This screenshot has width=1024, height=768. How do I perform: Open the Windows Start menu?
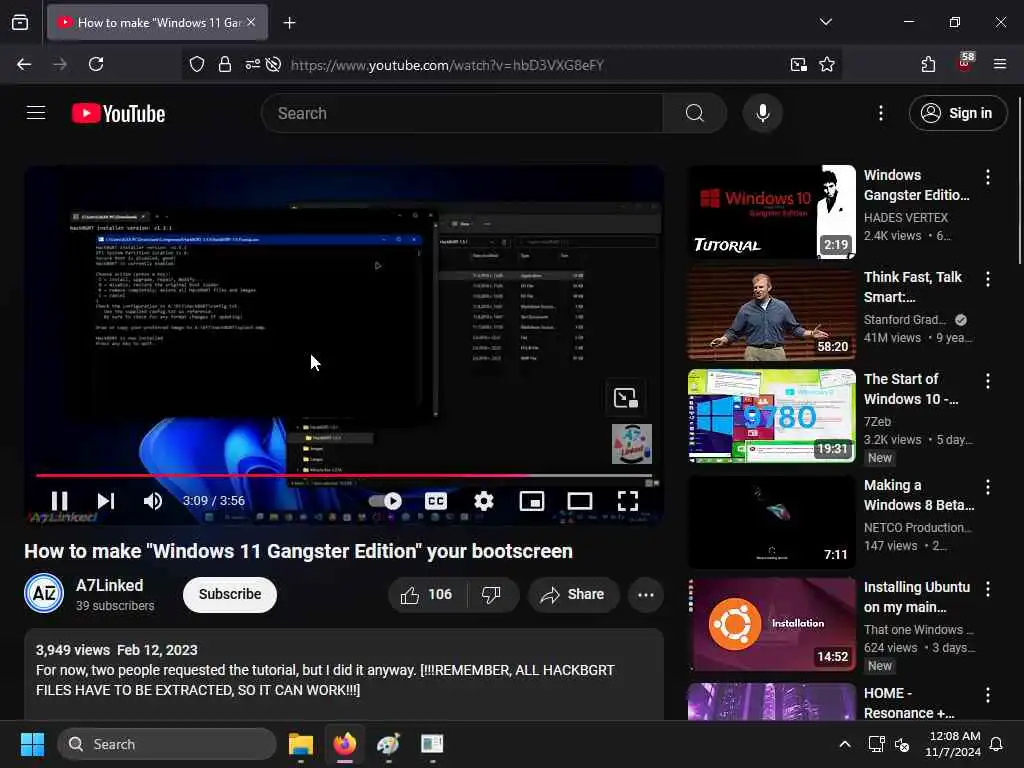click(32, 744)
